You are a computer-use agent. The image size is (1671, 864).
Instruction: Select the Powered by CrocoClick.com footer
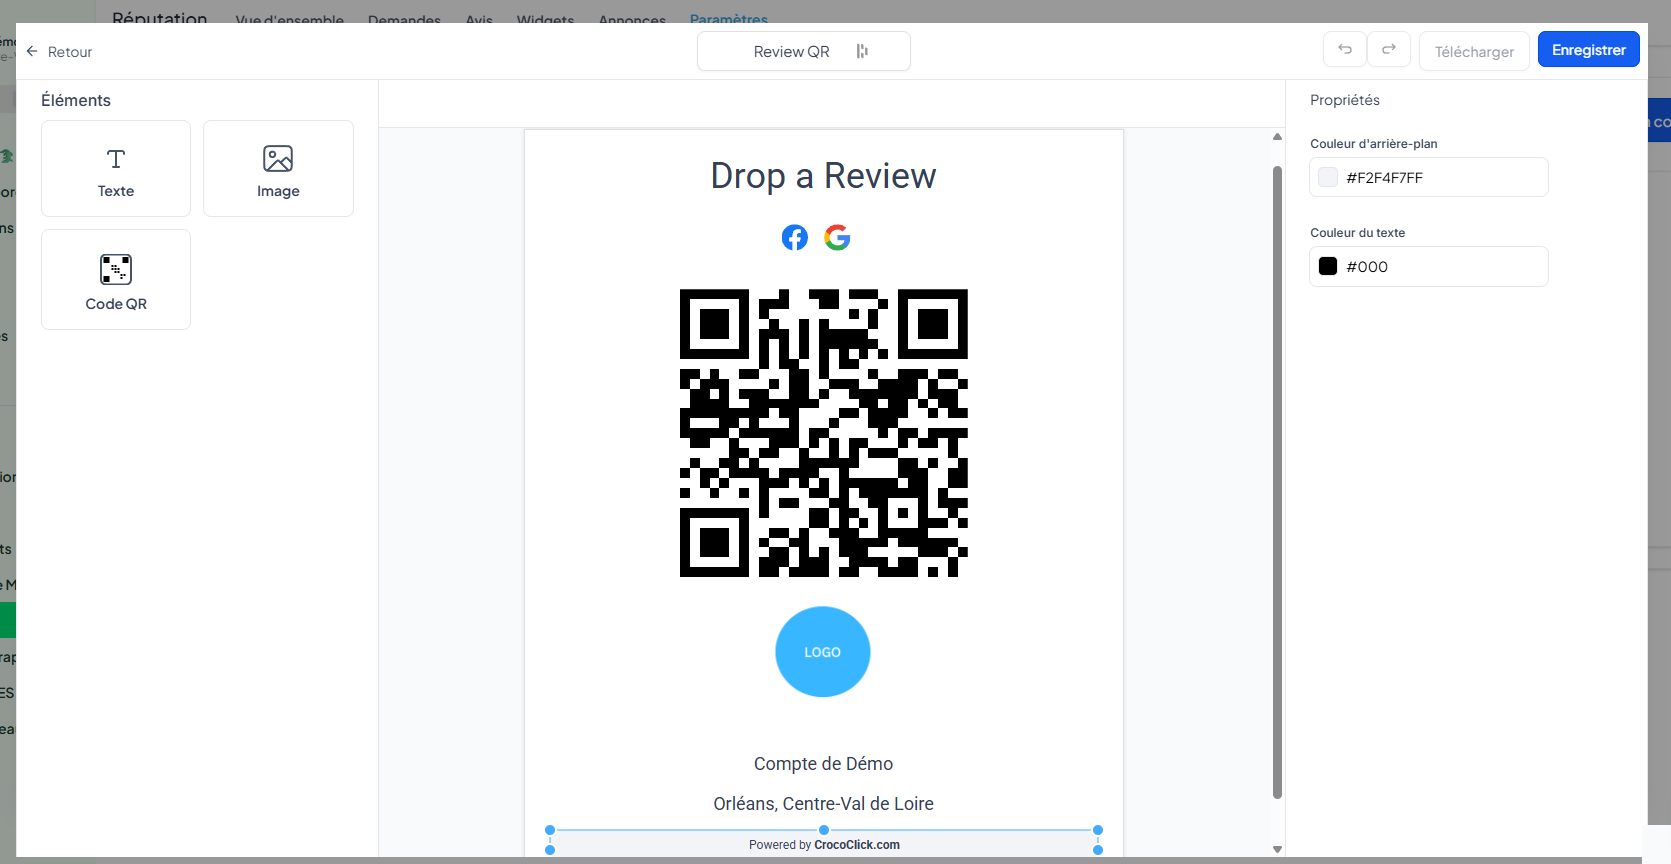click(x=824, y=845)
